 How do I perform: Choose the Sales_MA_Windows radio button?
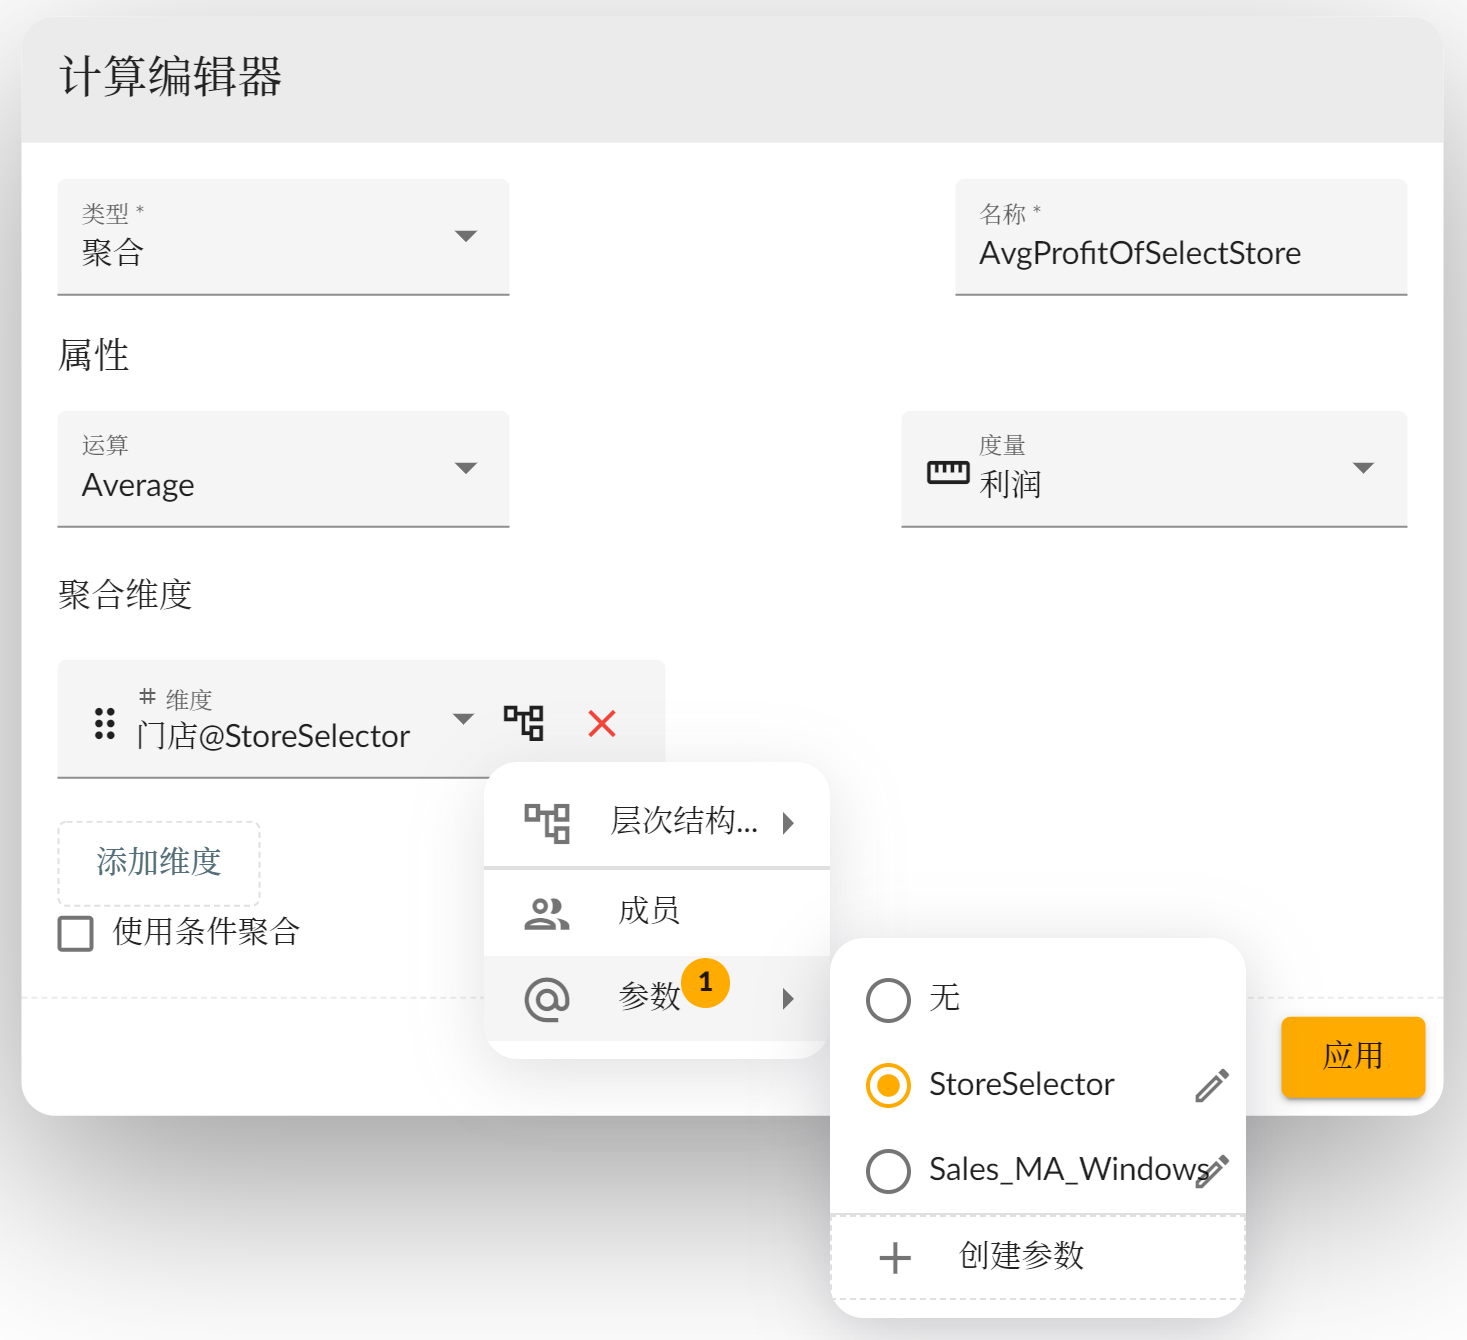pyautogui.click(x=888, y=1170)
